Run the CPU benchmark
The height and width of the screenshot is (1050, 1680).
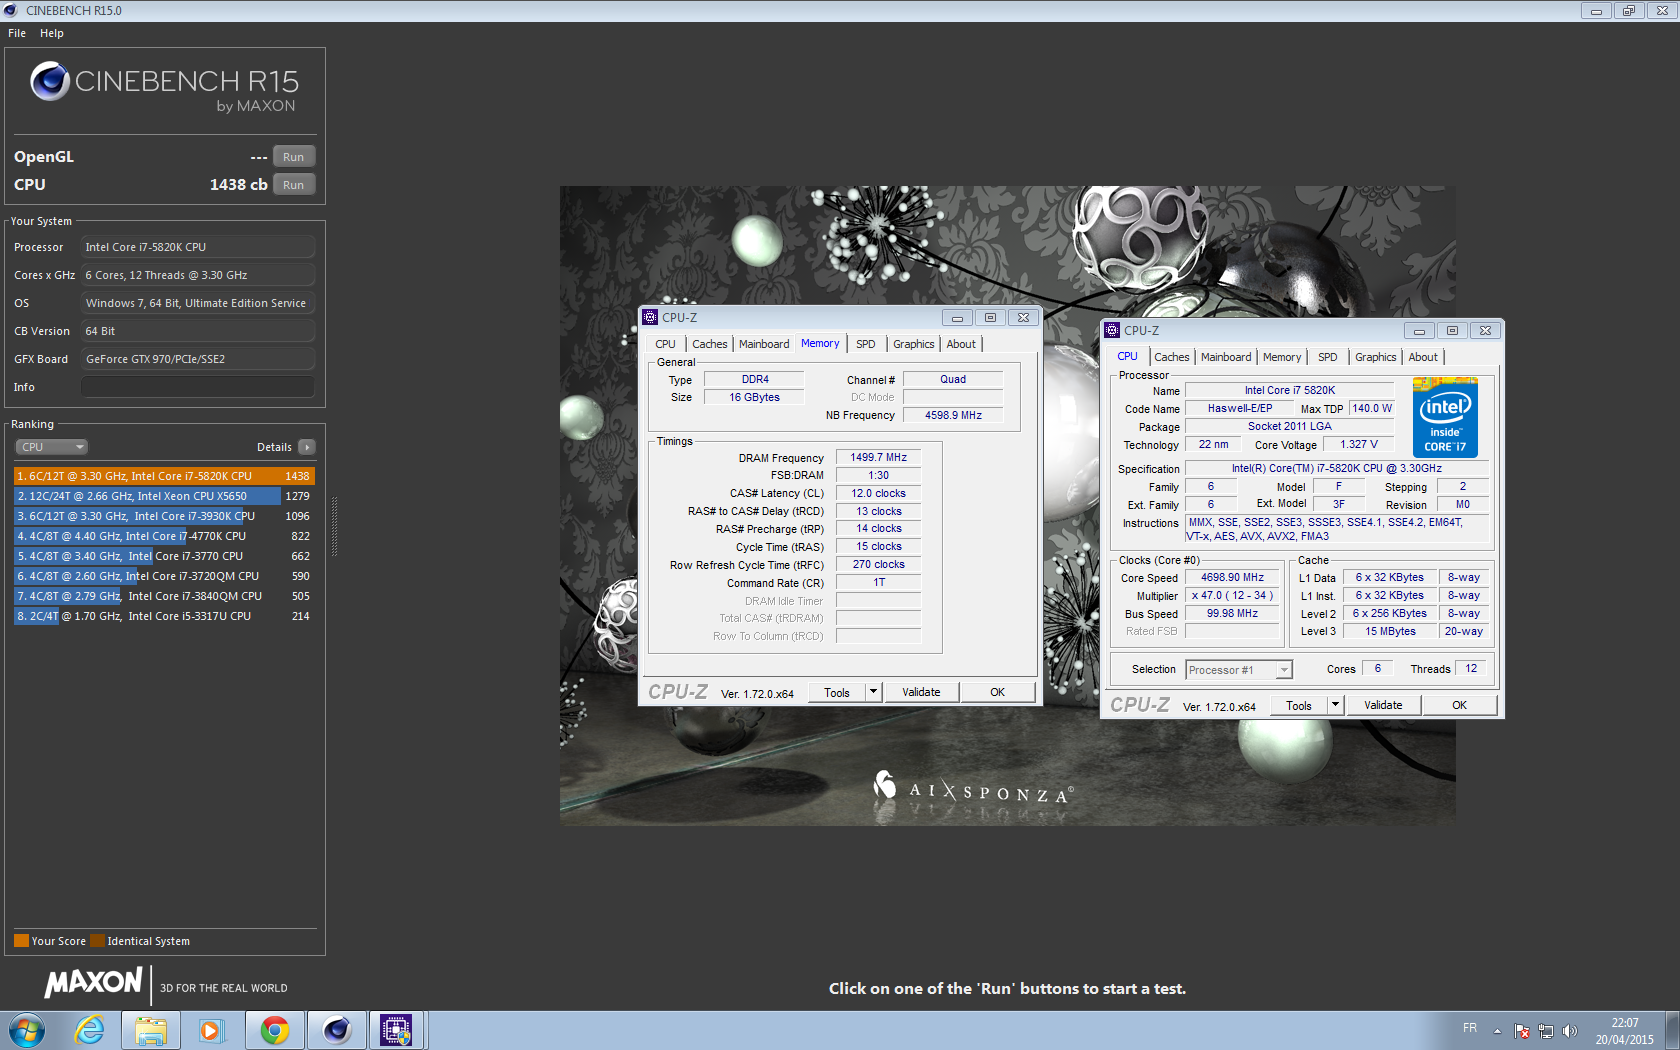pos(294,185)
